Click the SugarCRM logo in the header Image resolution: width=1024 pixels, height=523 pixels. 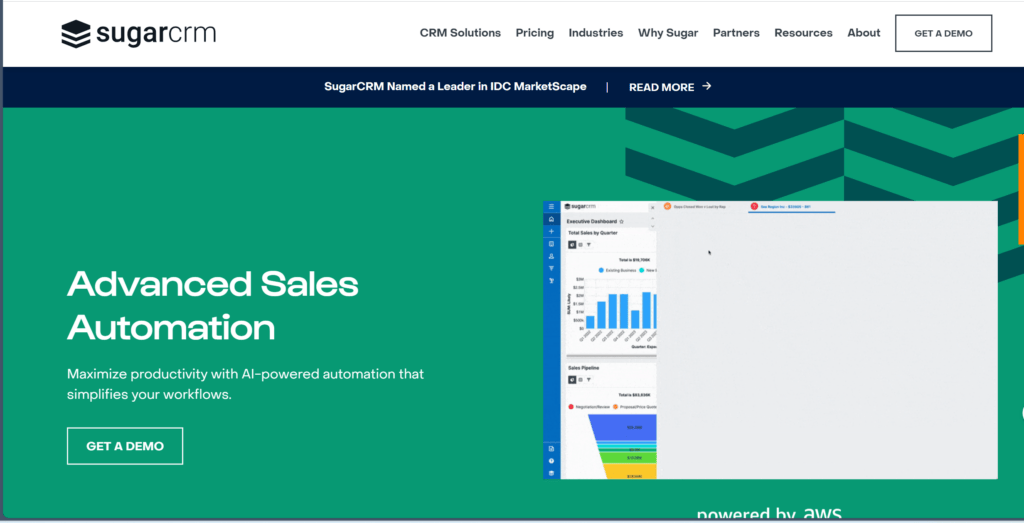(138, 34)
